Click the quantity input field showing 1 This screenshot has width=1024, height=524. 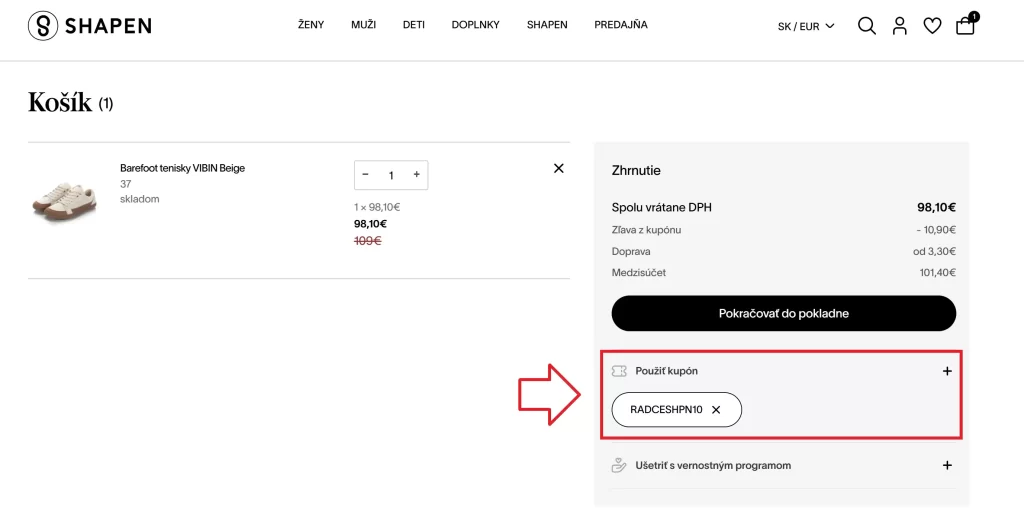tap(391, 175)
